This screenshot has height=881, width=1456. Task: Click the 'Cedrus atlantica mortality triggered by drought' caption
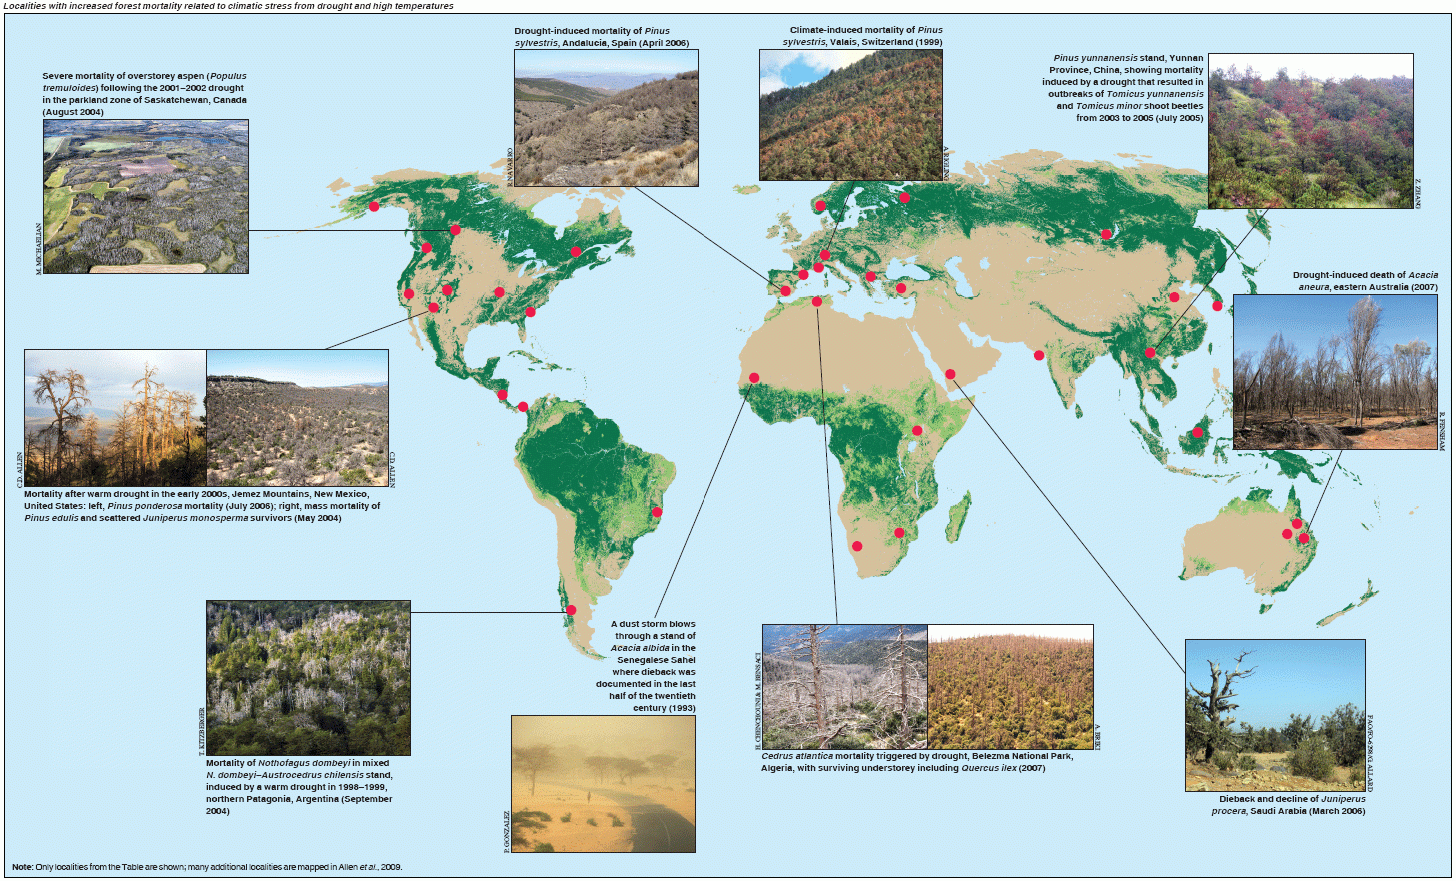point(917,762)
